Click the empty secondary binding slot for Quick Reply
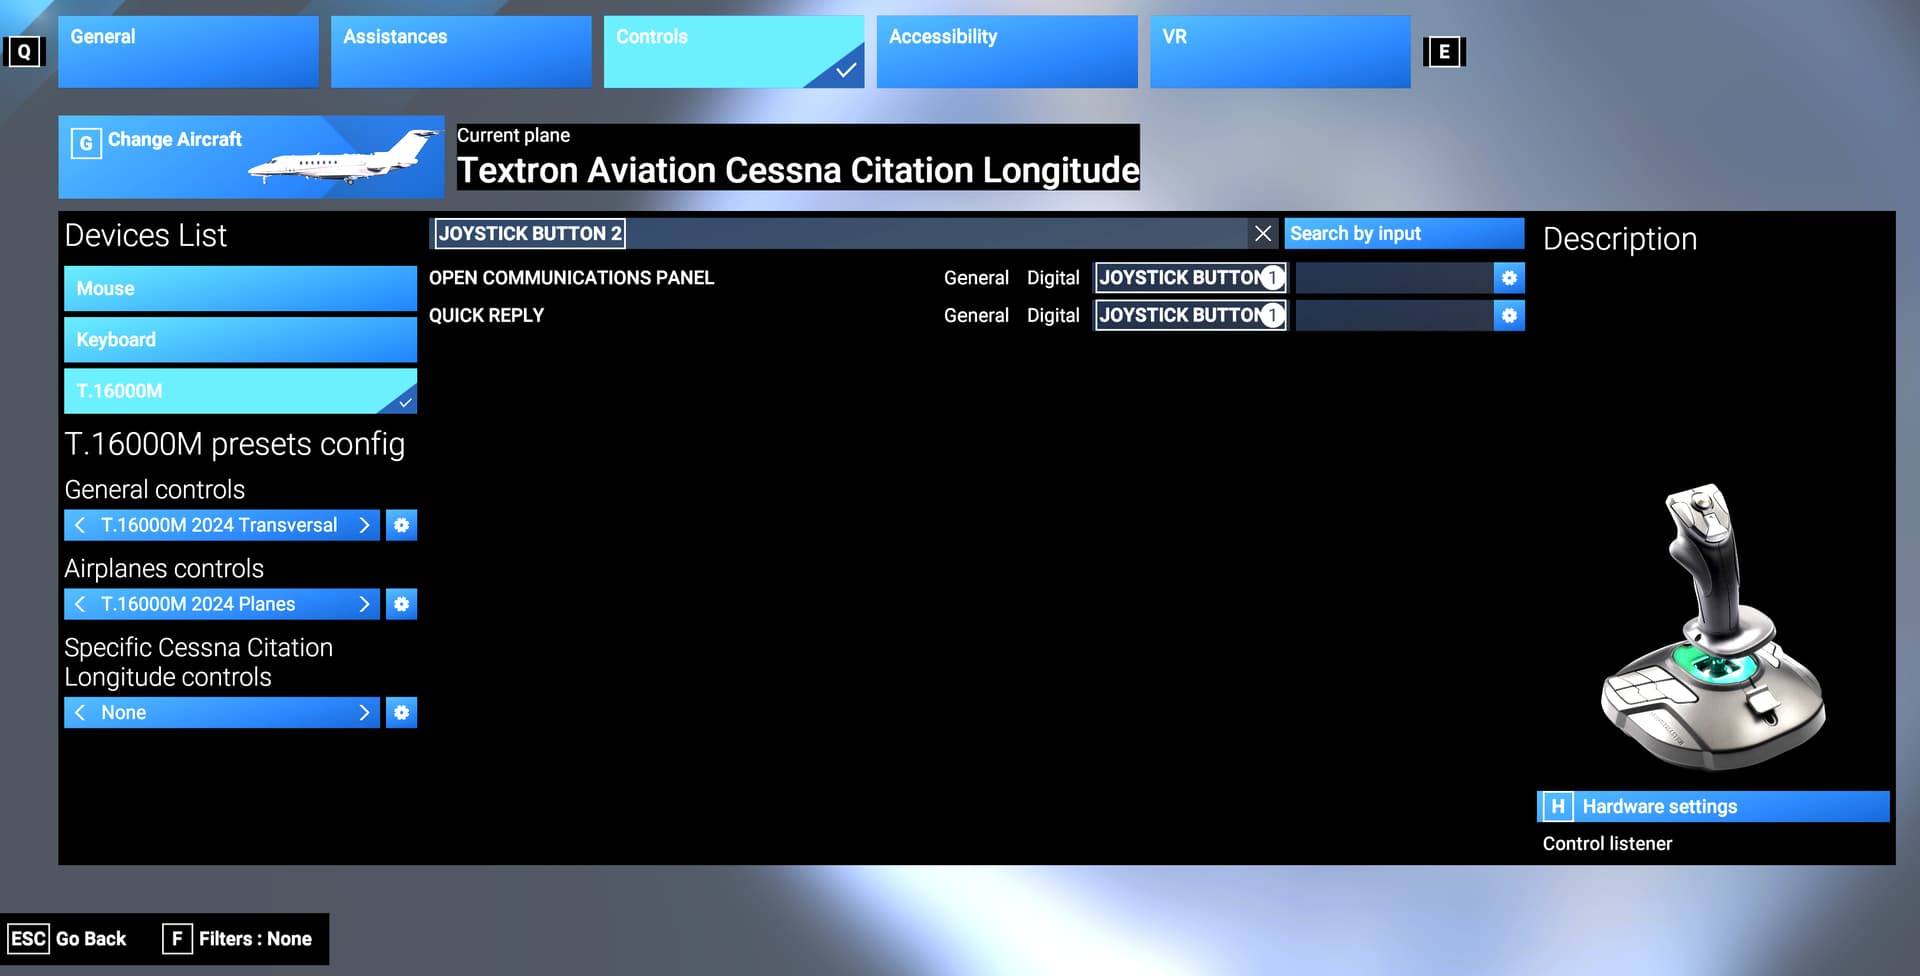The image size is (1920, 976). click(1394, 316)
